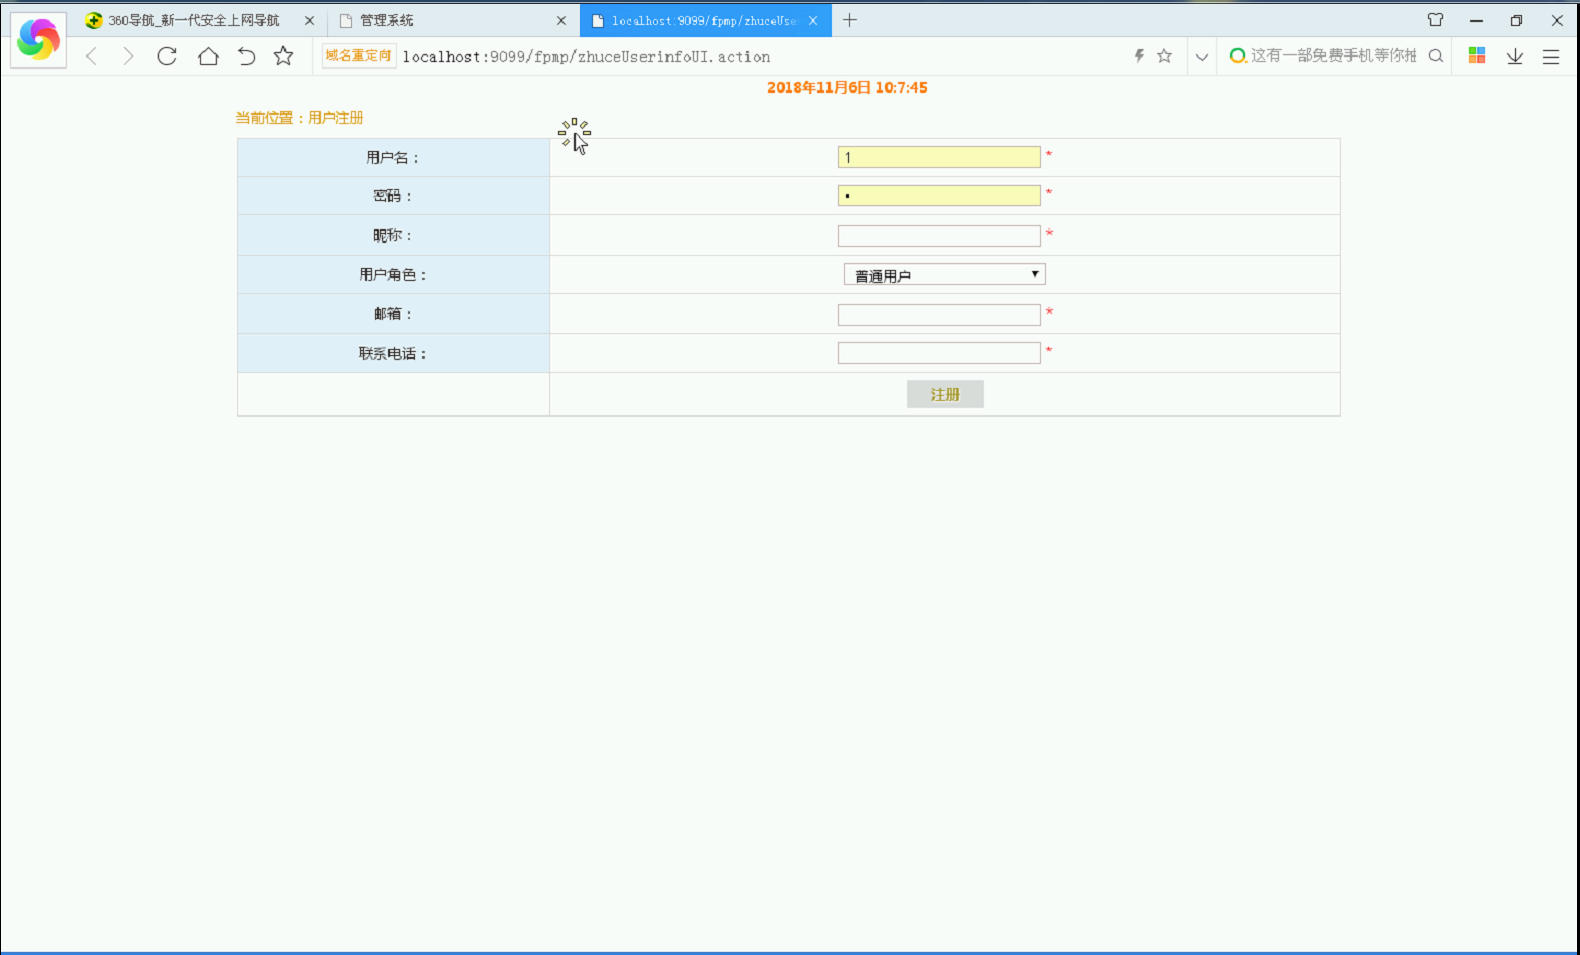The image size is (1580, 955).
Task: Close the 360导航 tab
Action: pyautogui.click(x=309, y=20)
